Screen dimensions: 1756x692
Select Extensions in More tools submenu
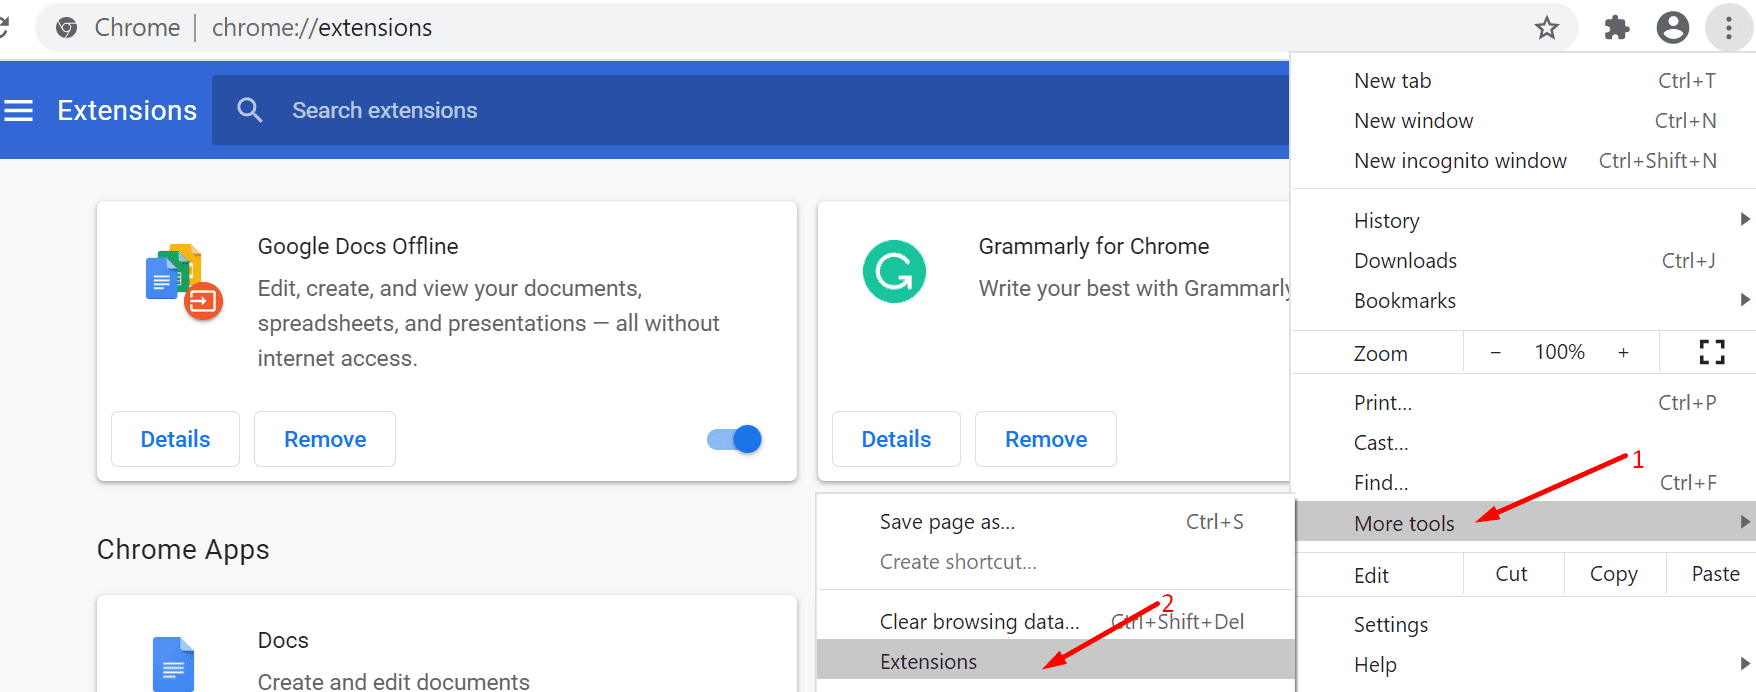(1056, 662)
